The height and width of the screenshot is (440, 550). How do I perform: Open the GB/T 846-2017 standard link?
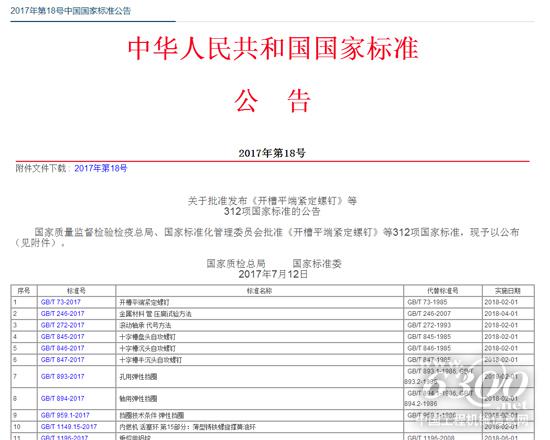coord(62,348)
